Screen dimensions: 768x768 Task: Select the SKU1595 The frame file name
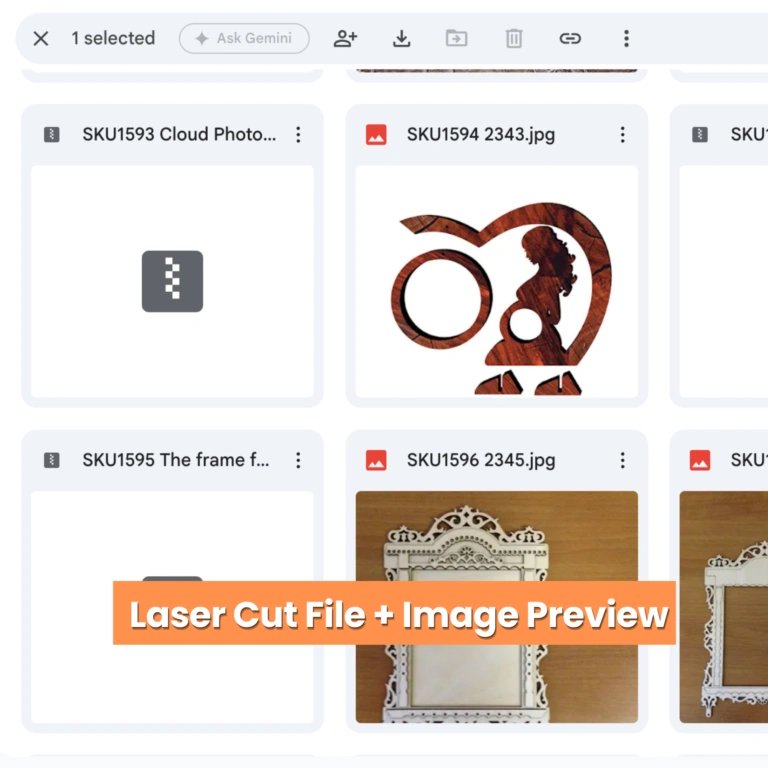click(176, 460)
